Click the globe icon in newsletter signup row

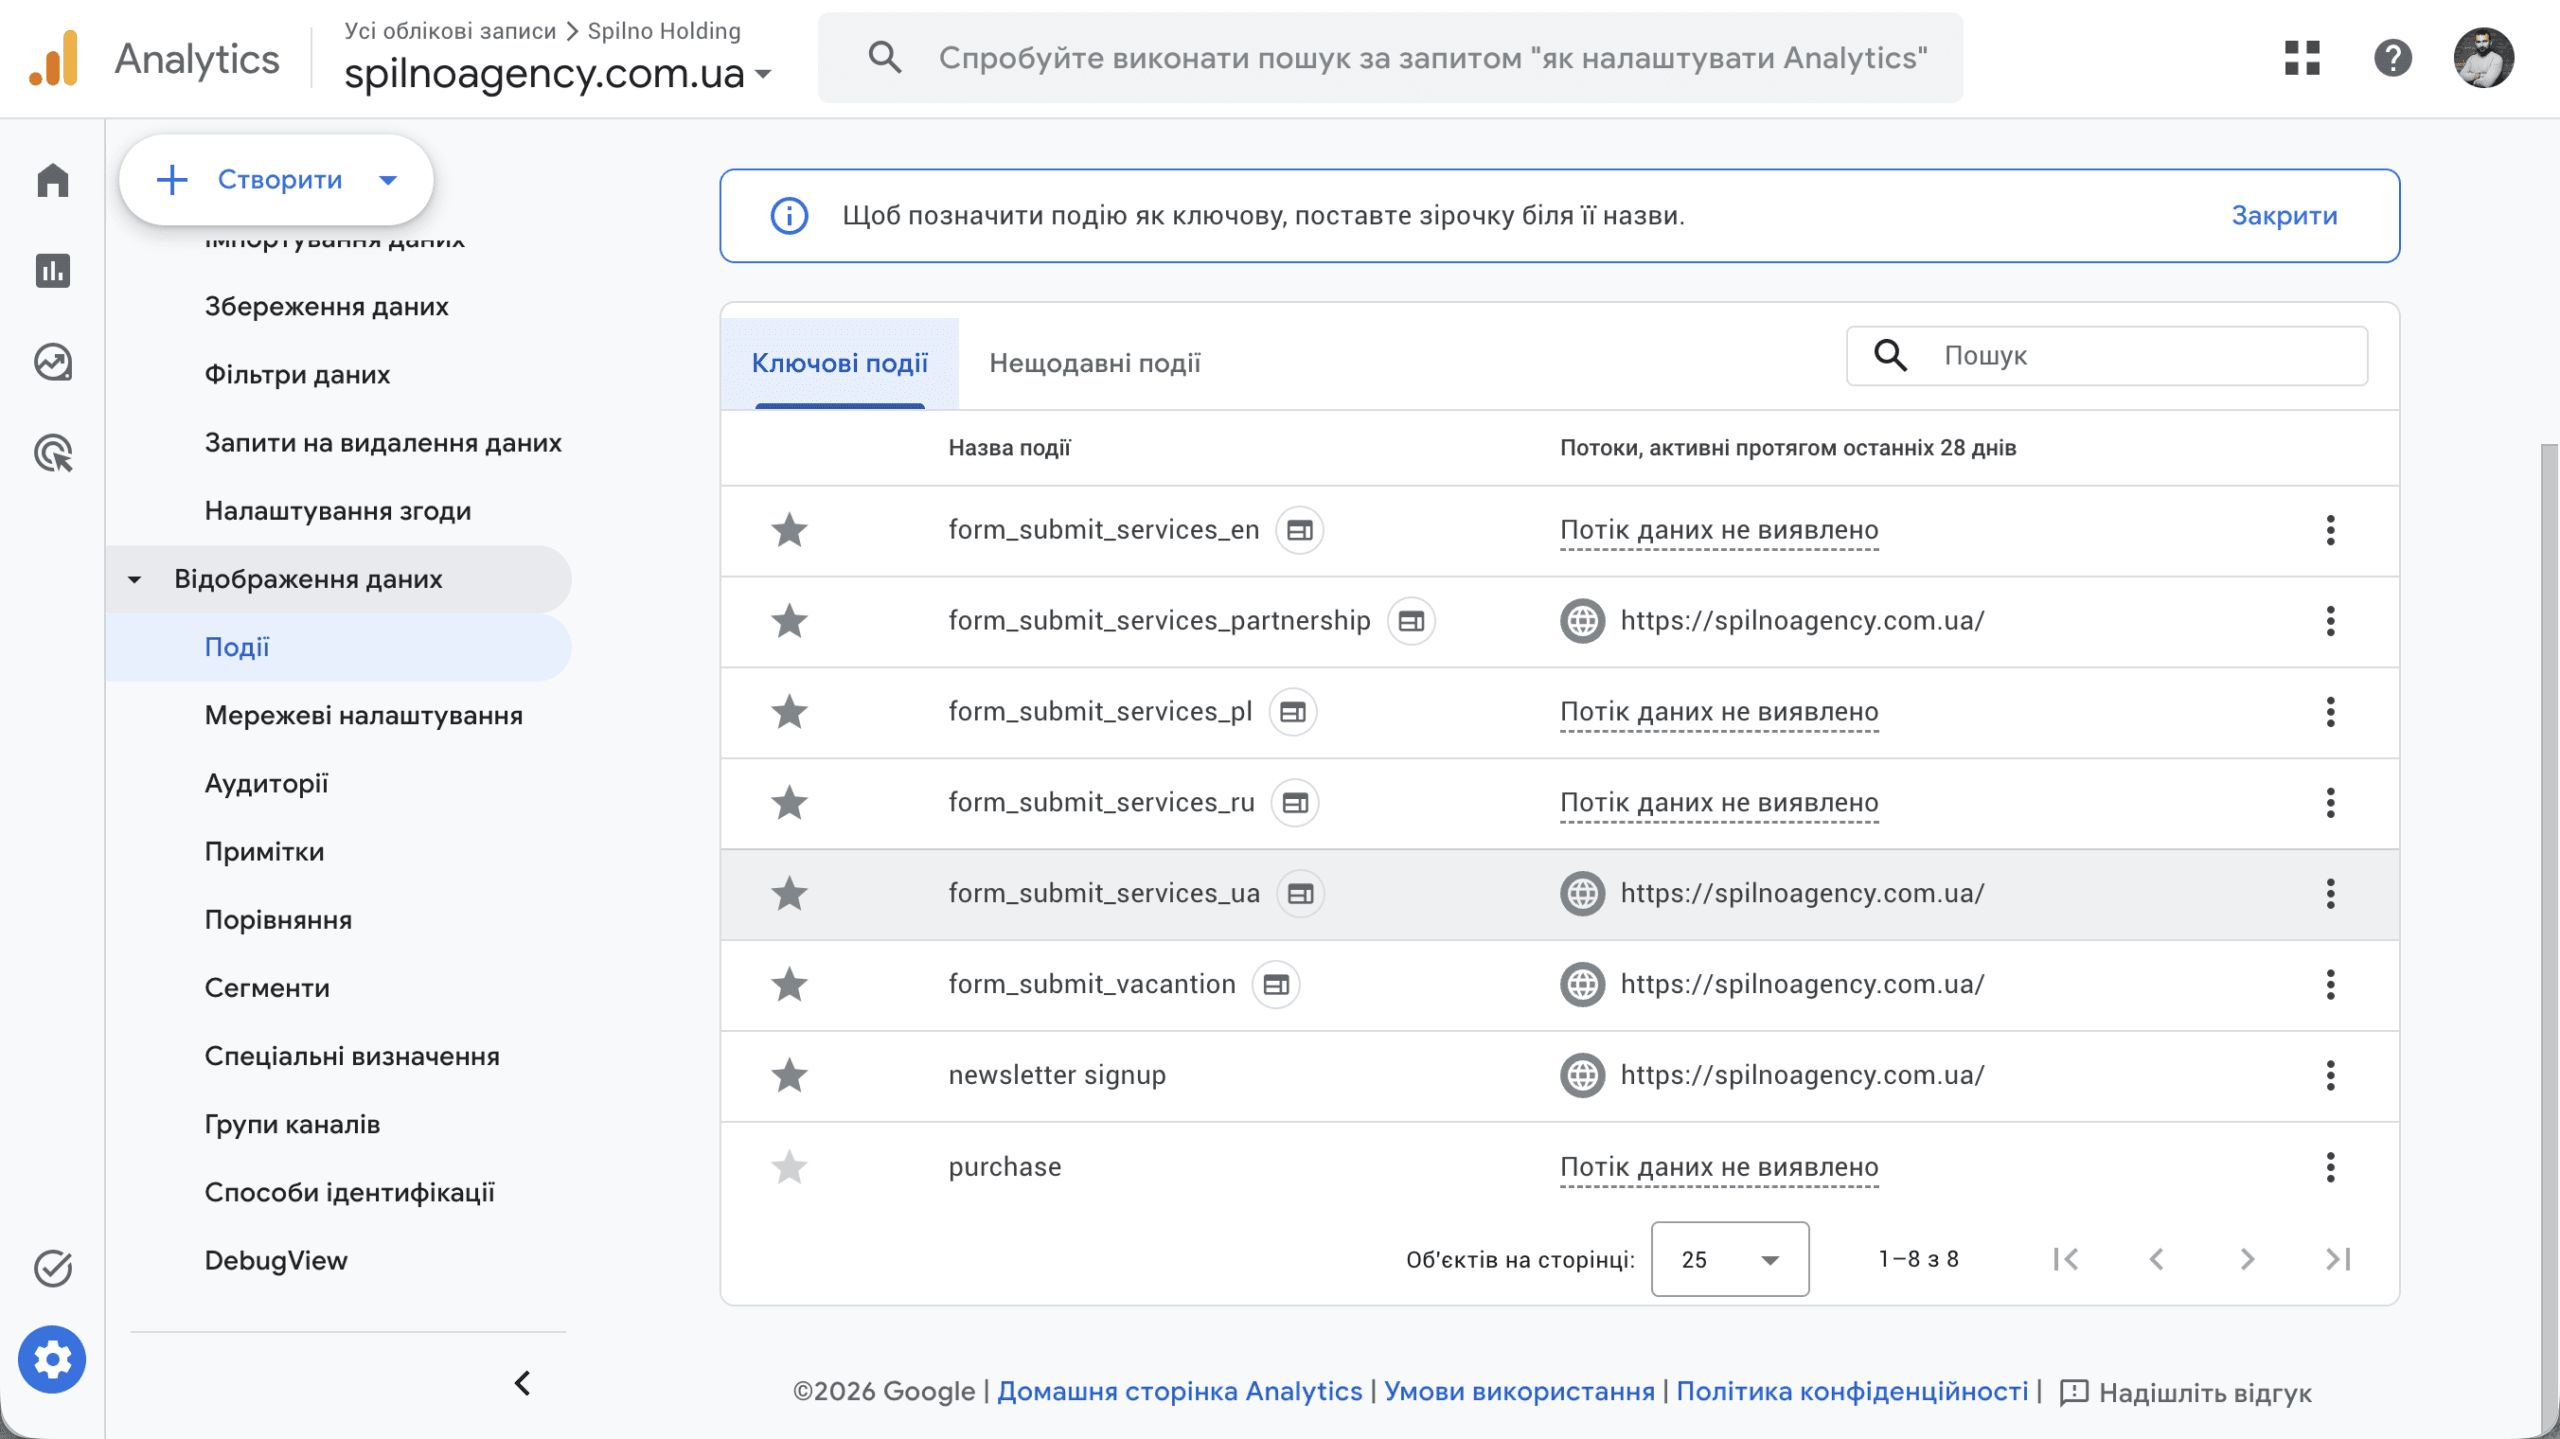pyautogui.click(x=1583, y=1076)
